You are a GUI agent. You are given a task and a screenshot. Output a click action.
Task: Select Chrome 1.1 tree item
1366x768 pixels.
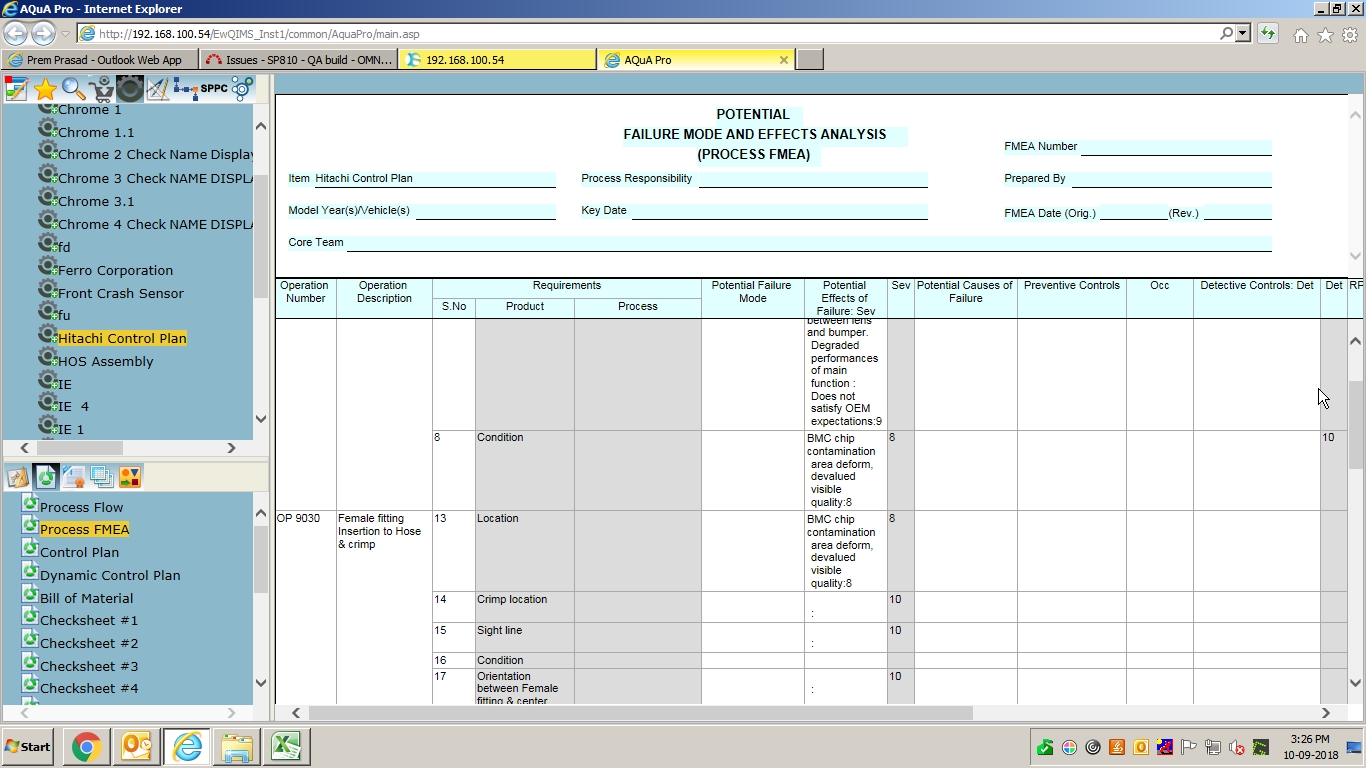96,132
